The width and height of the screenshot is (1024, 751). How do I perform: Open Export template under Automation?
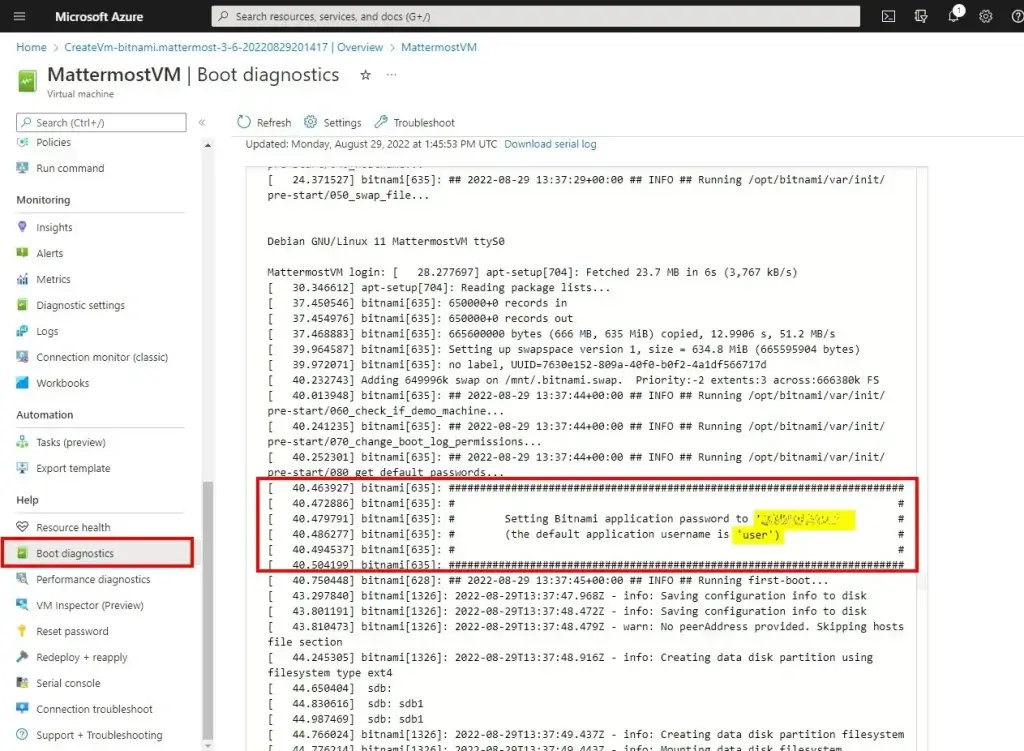(73, 468)
